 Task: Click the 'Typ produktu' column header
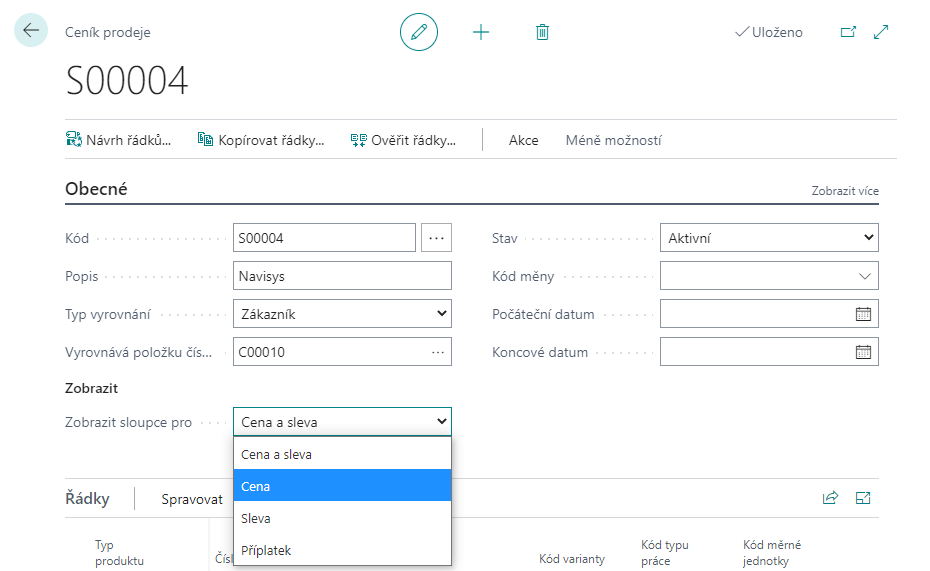(119, 553)
